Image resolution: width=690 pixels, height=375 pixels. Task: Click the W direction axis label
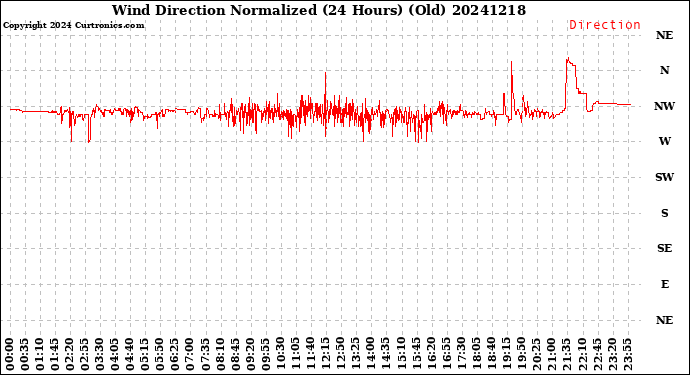tap(664, 141)
